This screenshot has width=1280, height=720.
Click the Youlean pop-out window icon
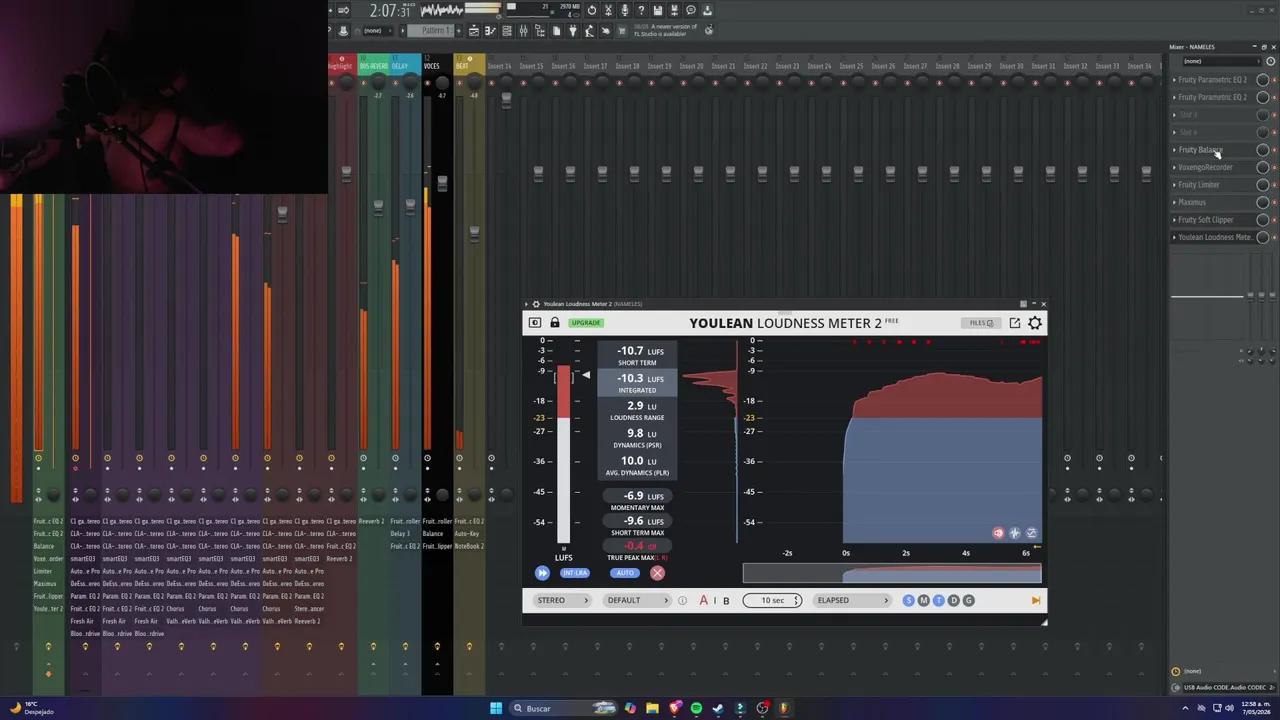click(1015, 323)
